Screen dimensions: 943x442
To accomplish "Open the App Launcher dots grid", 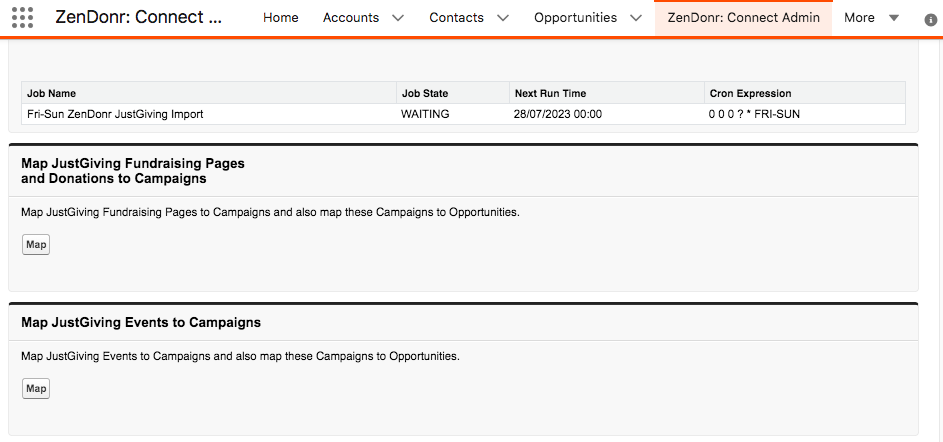I will click(x=22, y=18).
